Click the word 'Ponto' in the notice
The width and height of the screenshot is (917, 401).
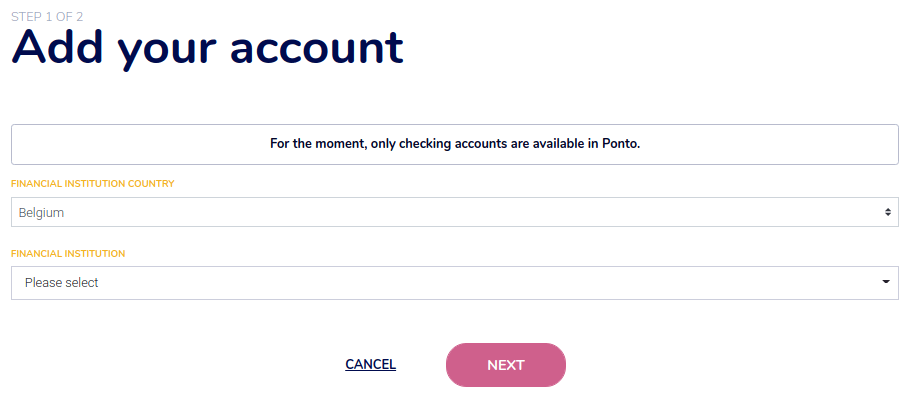coord(619,144)
